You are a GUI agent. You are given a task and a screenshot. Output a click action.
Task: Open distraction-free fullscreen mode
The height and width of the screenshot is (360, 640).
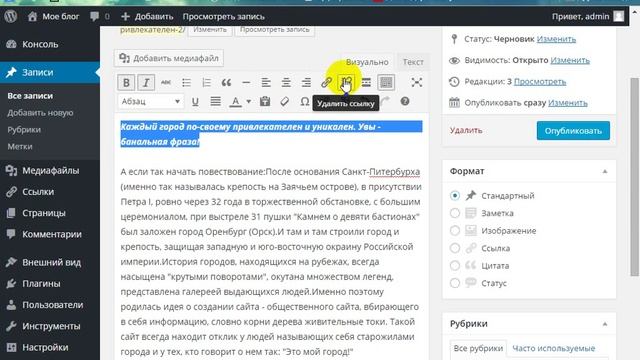(416, 82)
